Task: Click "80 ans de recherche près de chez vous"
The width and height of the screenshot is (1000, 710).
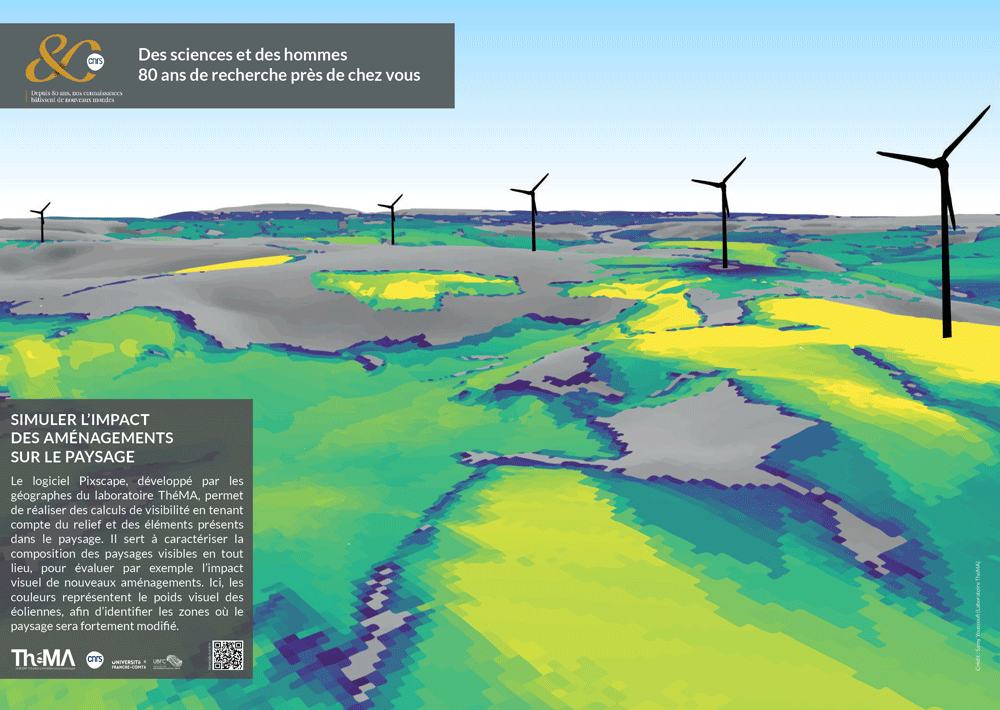Action: point(279,75)
